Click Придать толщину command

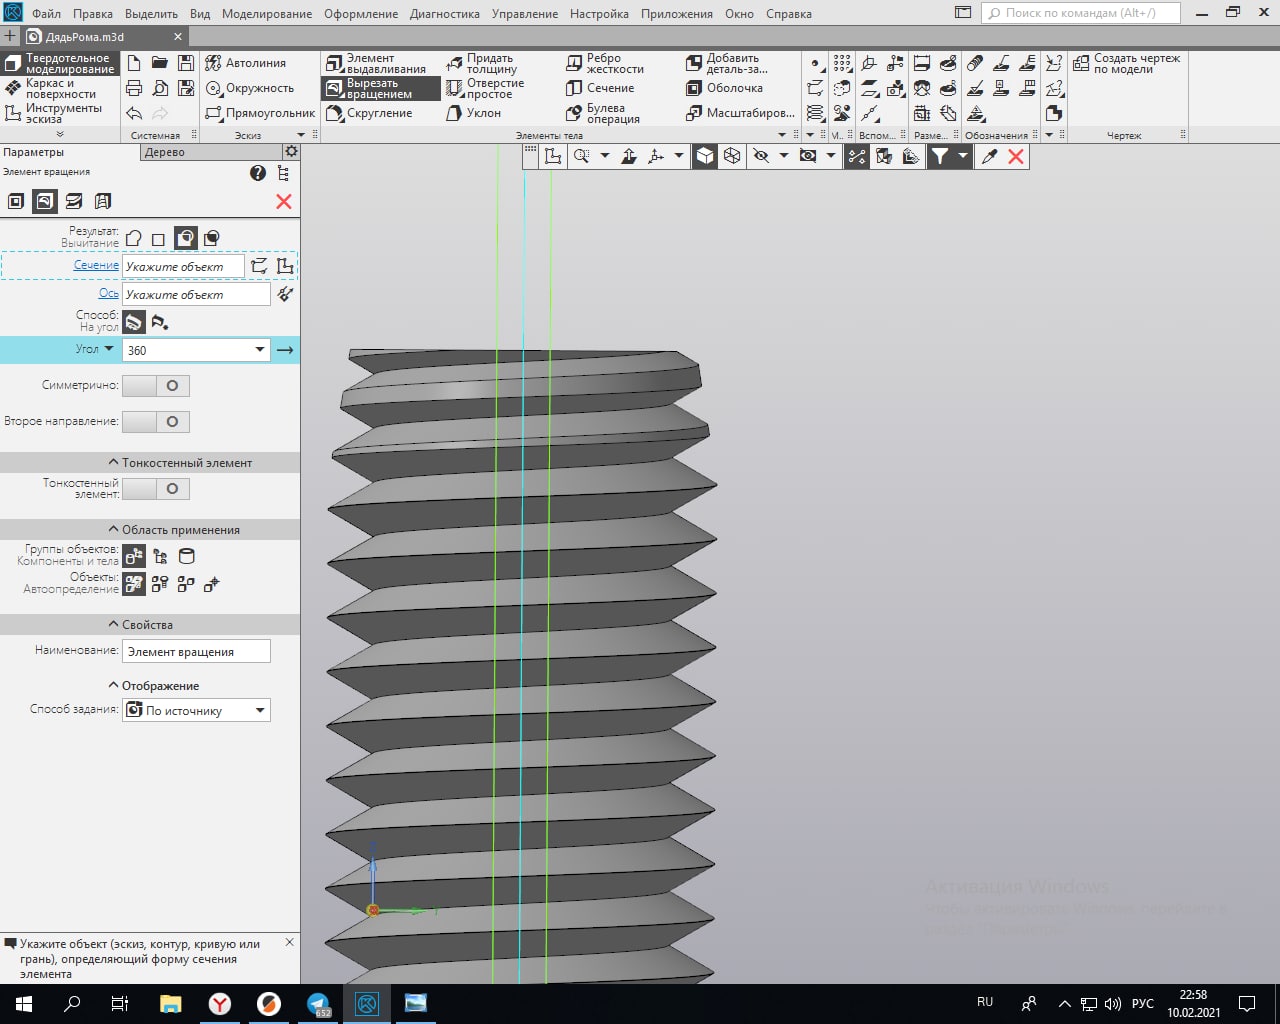coord(483,63)
